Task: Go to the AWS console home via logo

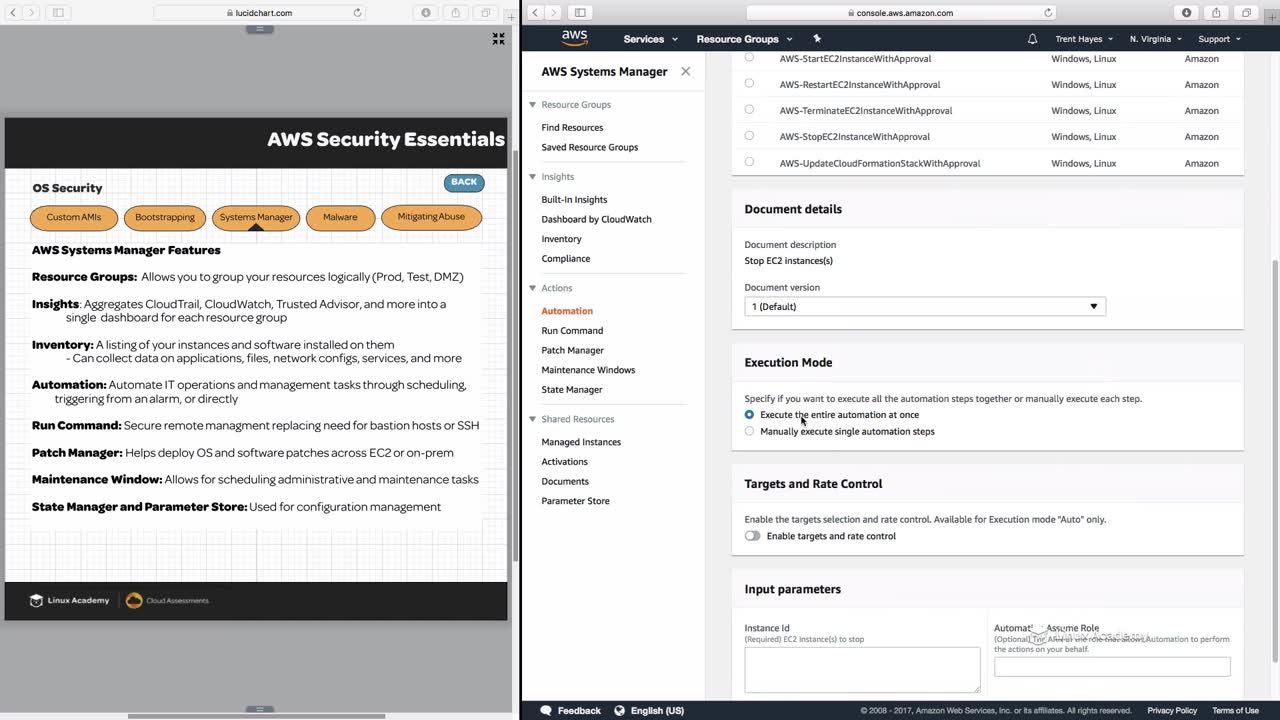Action: [x=574, y=38]
